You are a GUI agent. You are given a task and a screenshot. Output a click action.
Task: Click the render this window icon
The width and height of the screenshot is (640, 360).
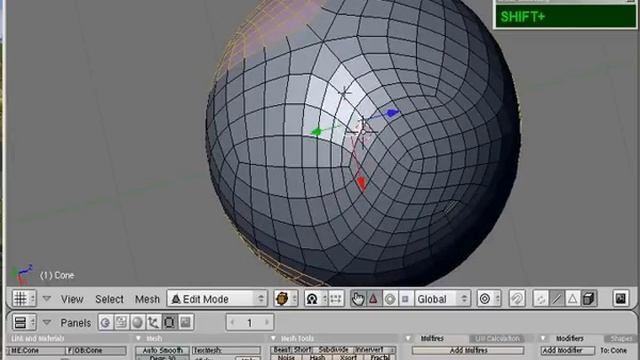[621, 299]
